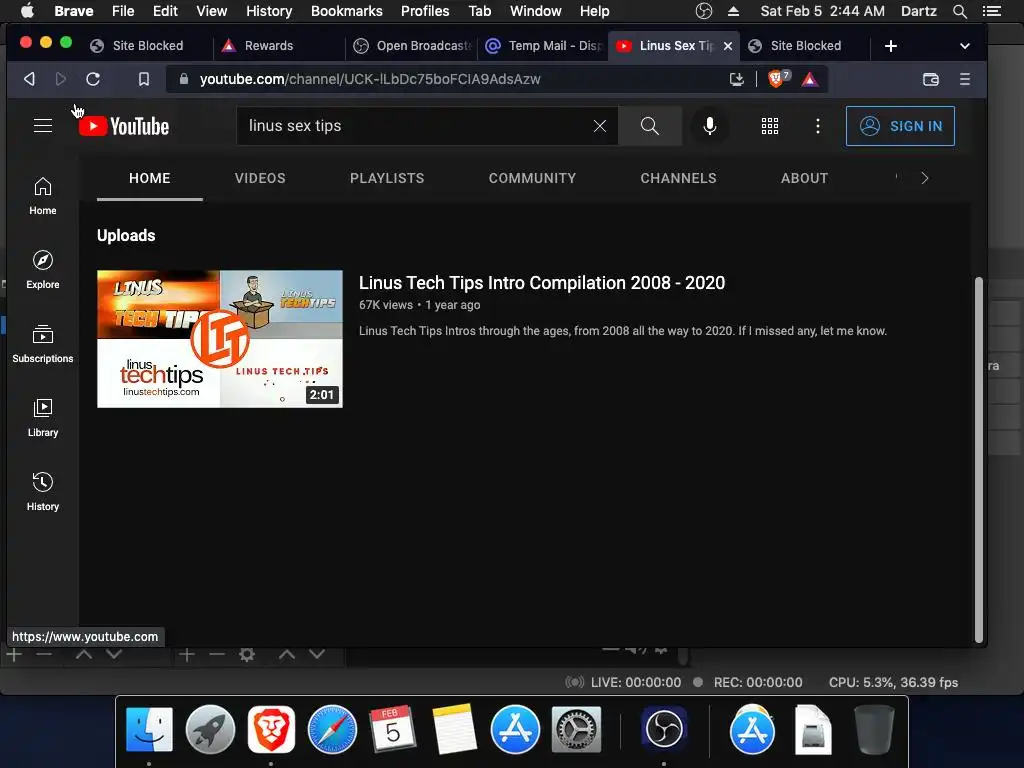Reload the page
This screenshot has height=768, width=1024.
click(93, 79)
